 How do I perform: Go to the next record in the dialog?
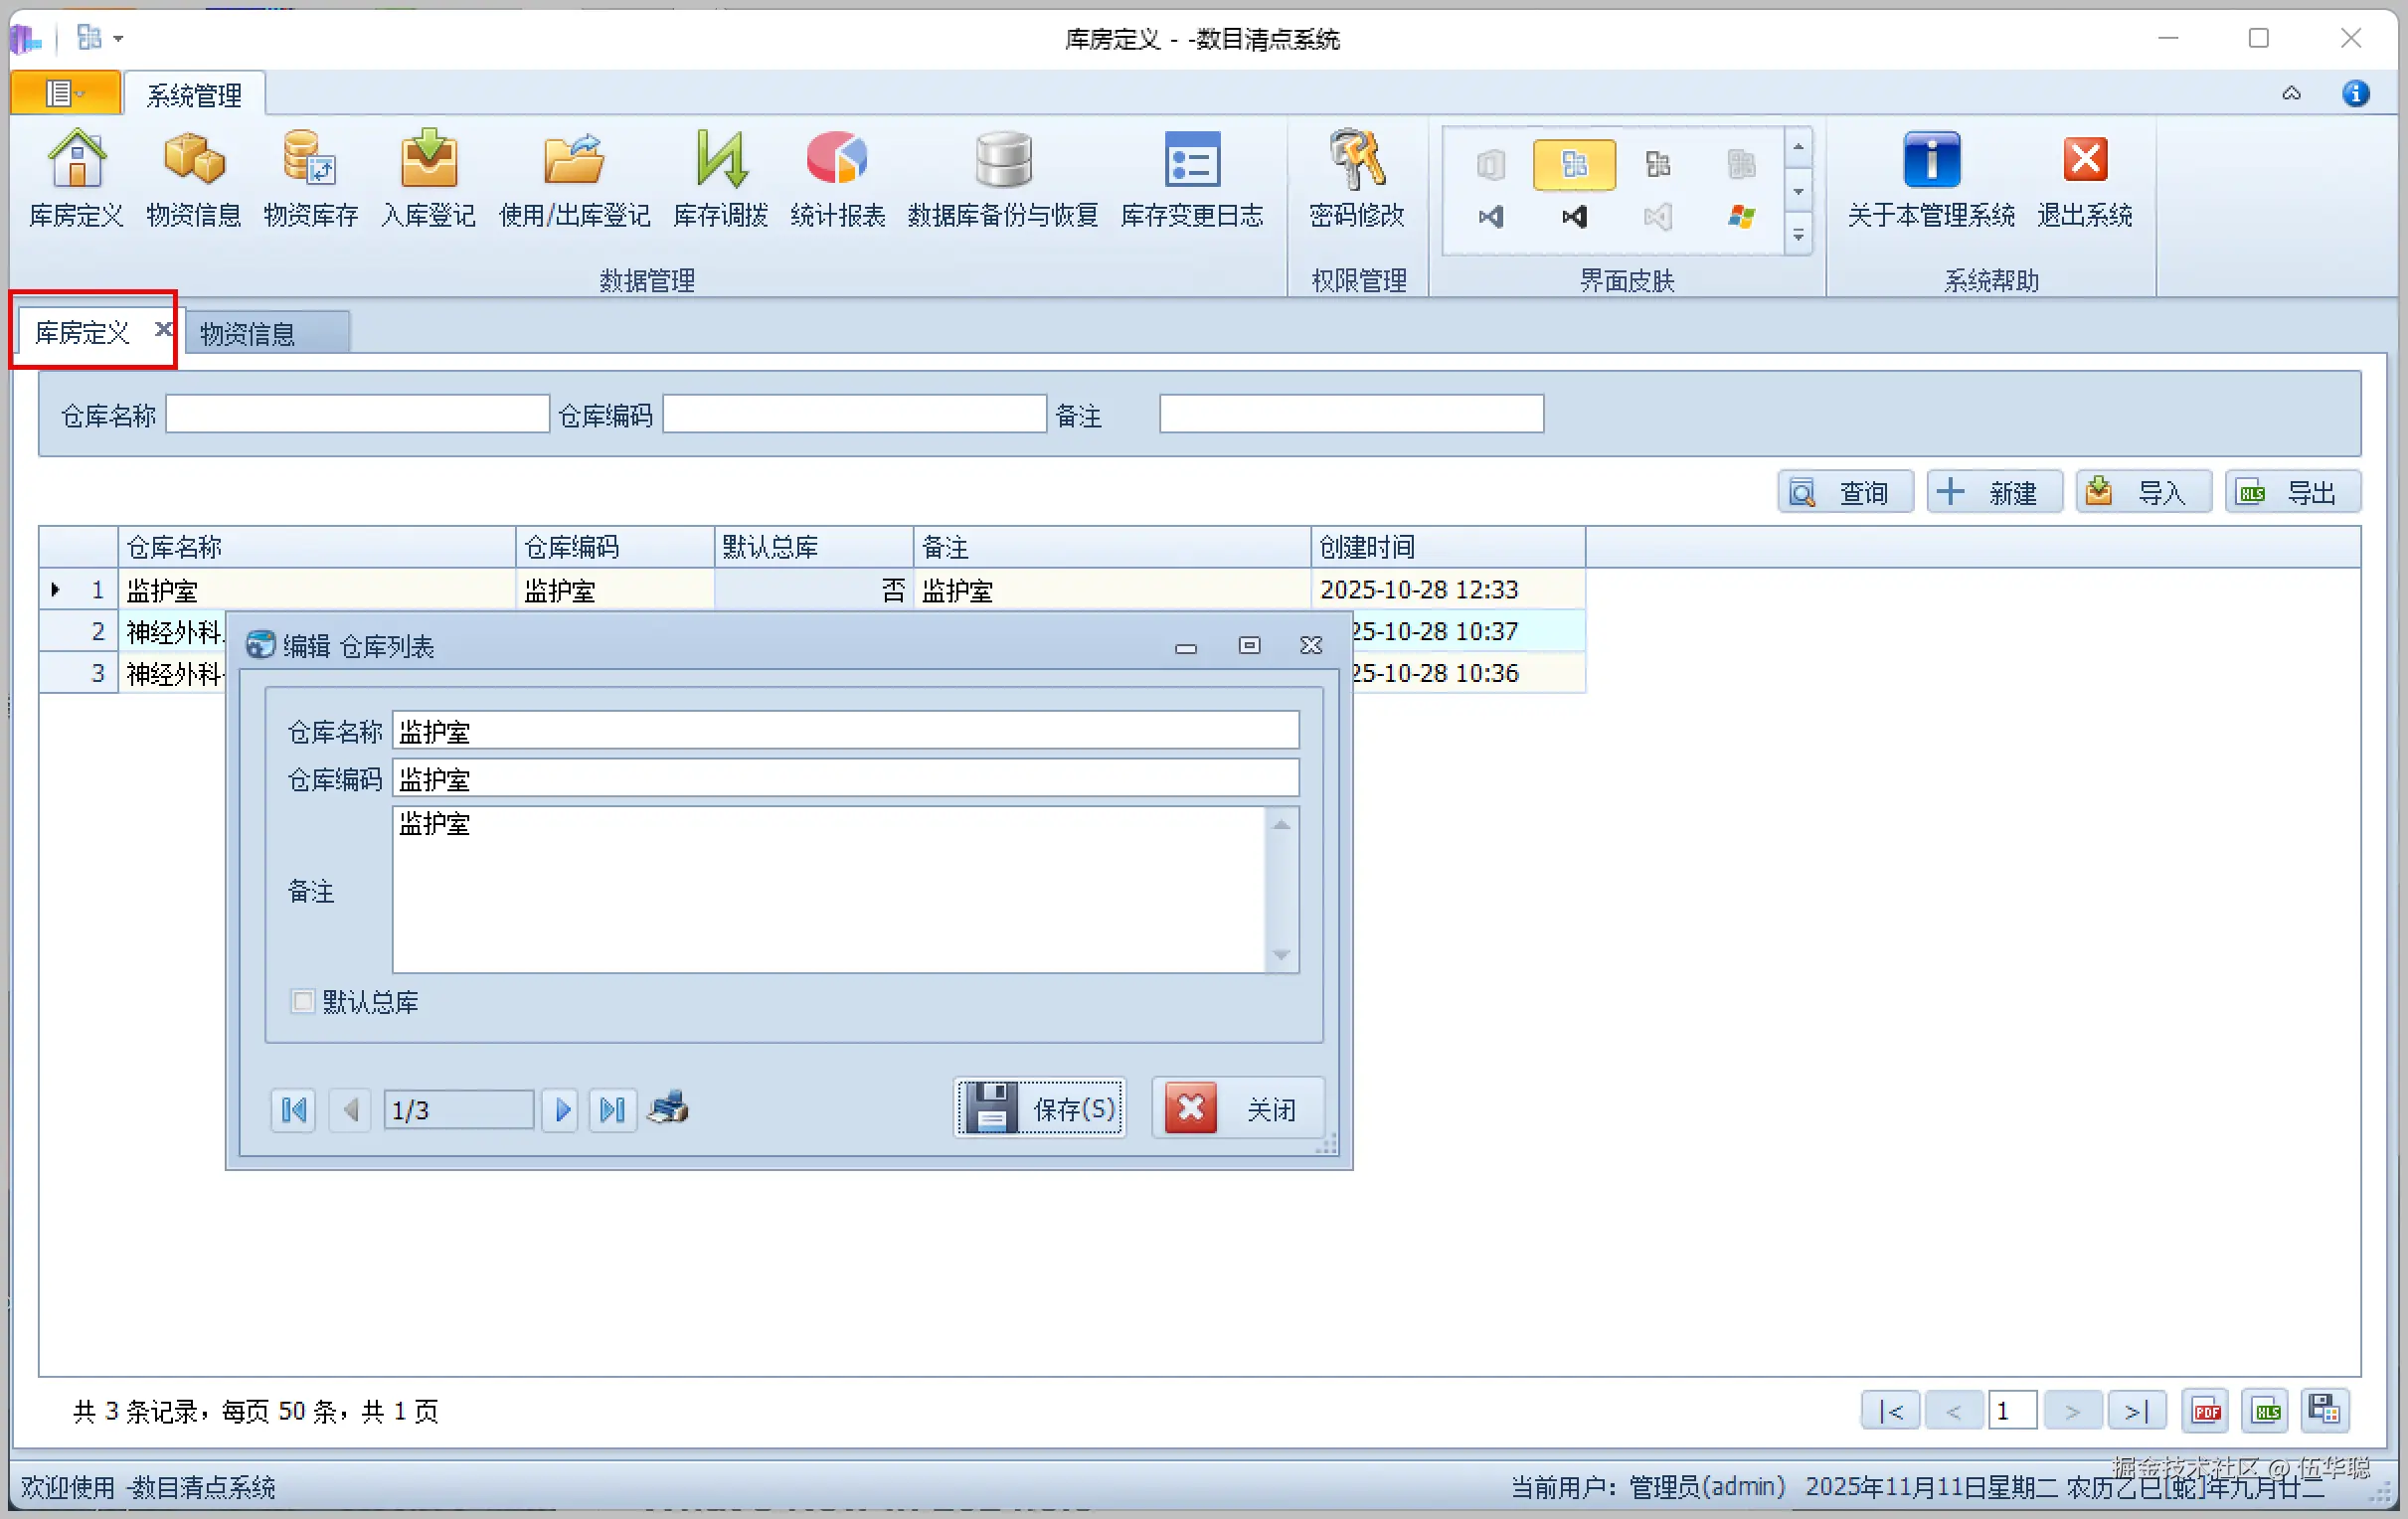click(562, 1109)
